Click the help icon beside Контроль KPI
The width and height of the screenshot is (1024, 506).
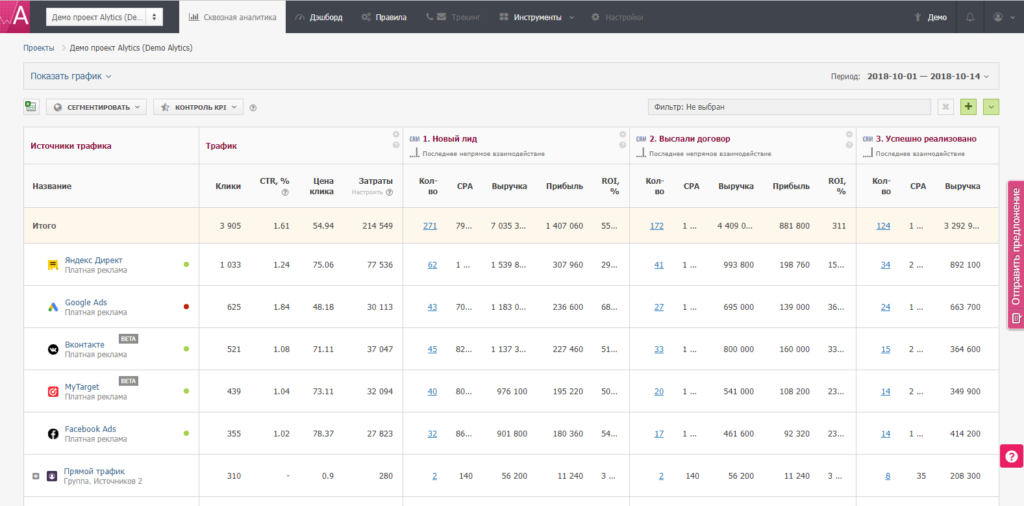point(253,107)
